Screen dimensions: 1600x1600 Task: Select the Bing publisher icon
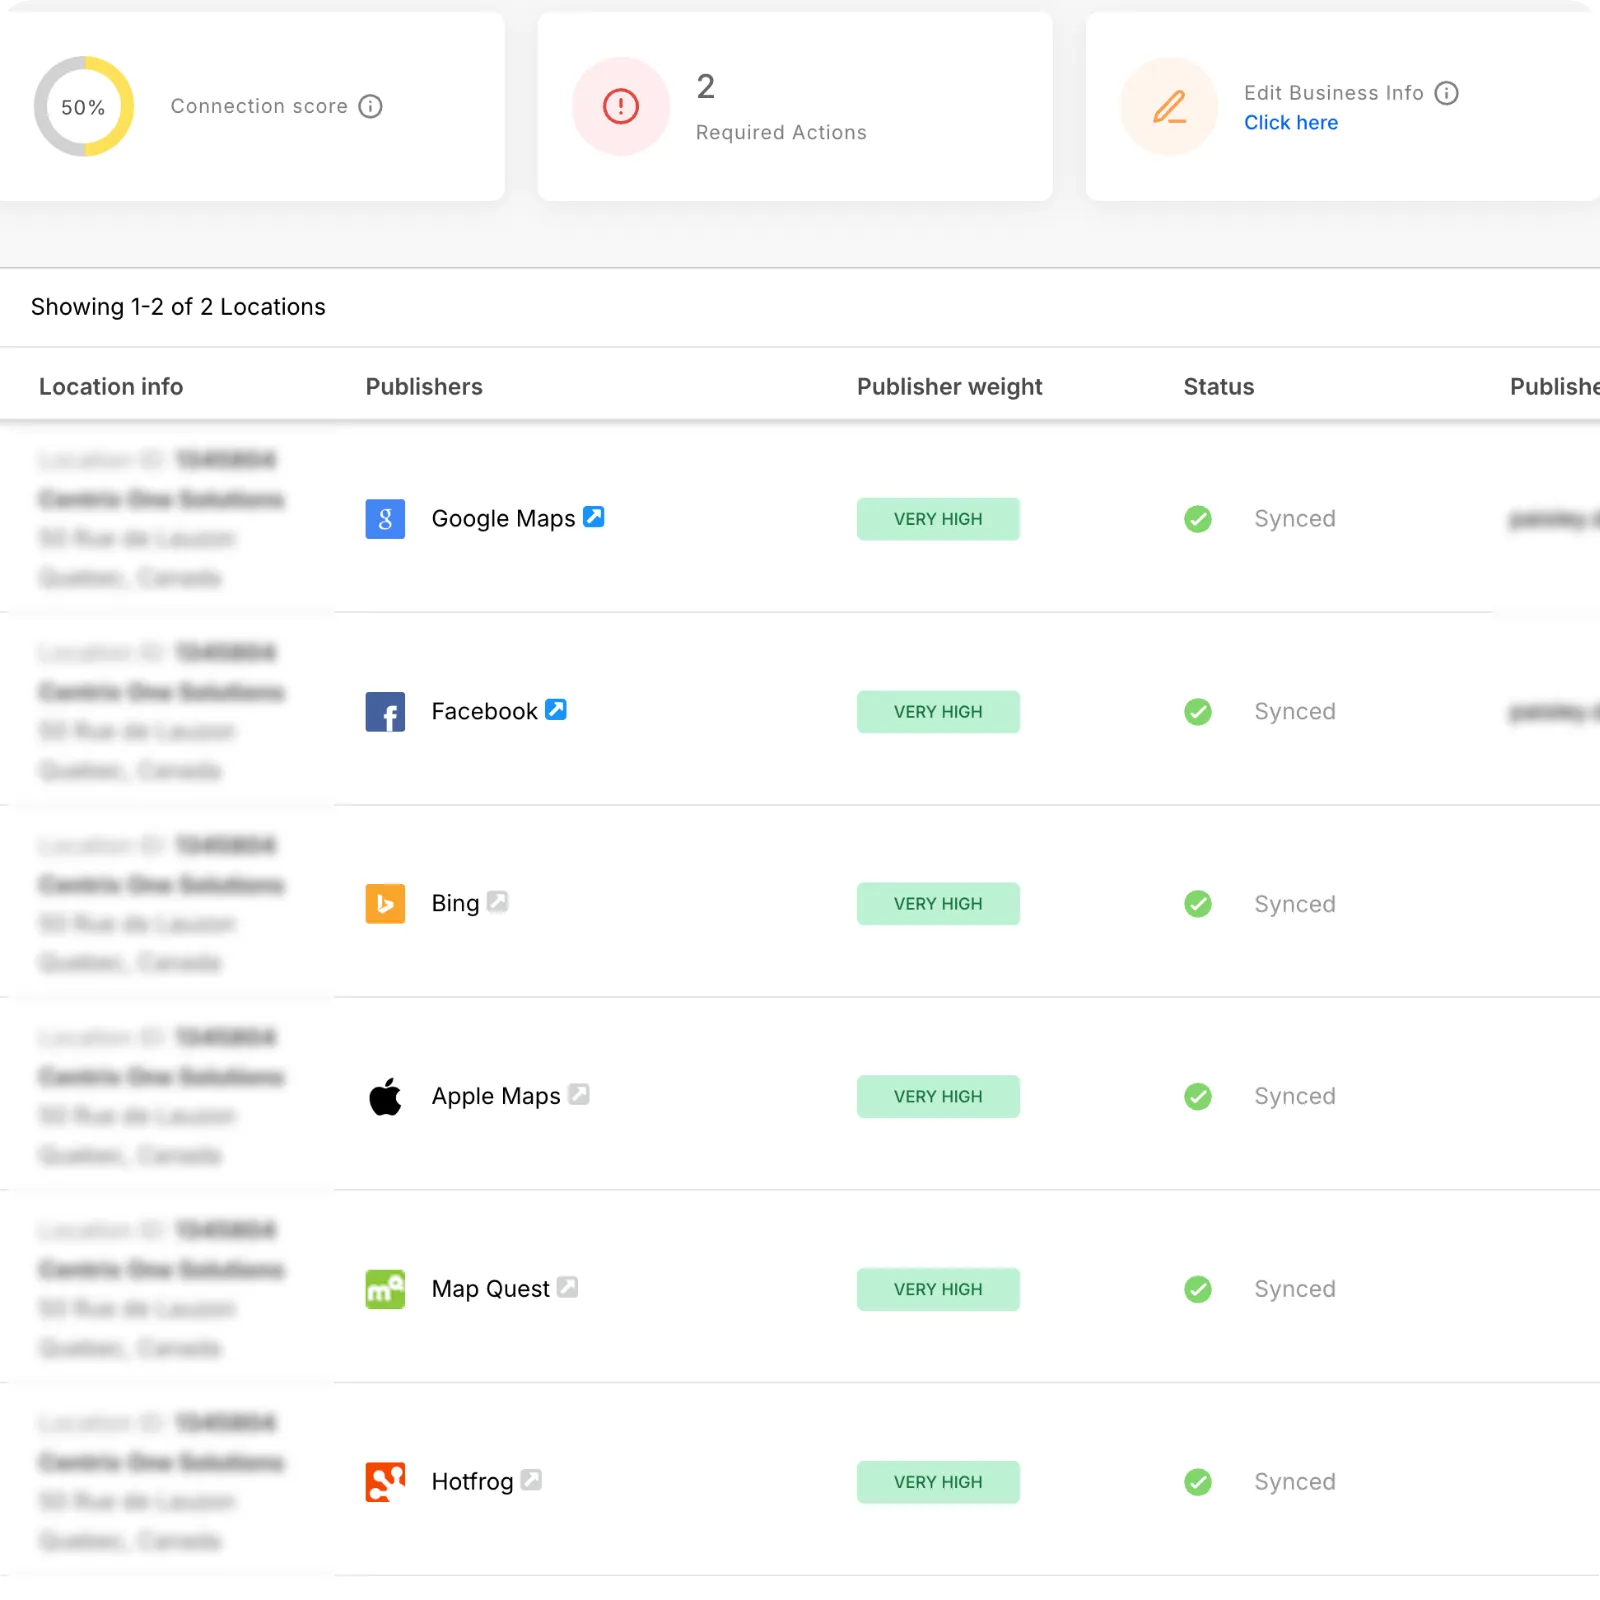point(385,903)
